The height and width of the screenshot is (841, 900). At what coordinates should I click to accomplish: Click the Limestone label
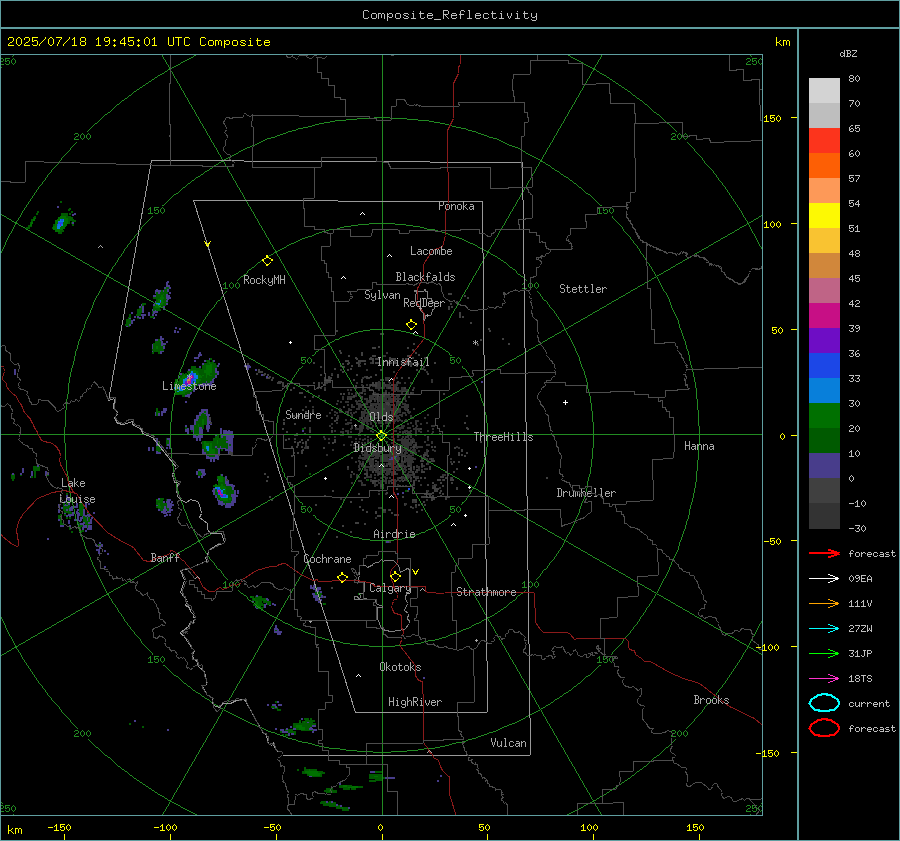pos(189,386)
